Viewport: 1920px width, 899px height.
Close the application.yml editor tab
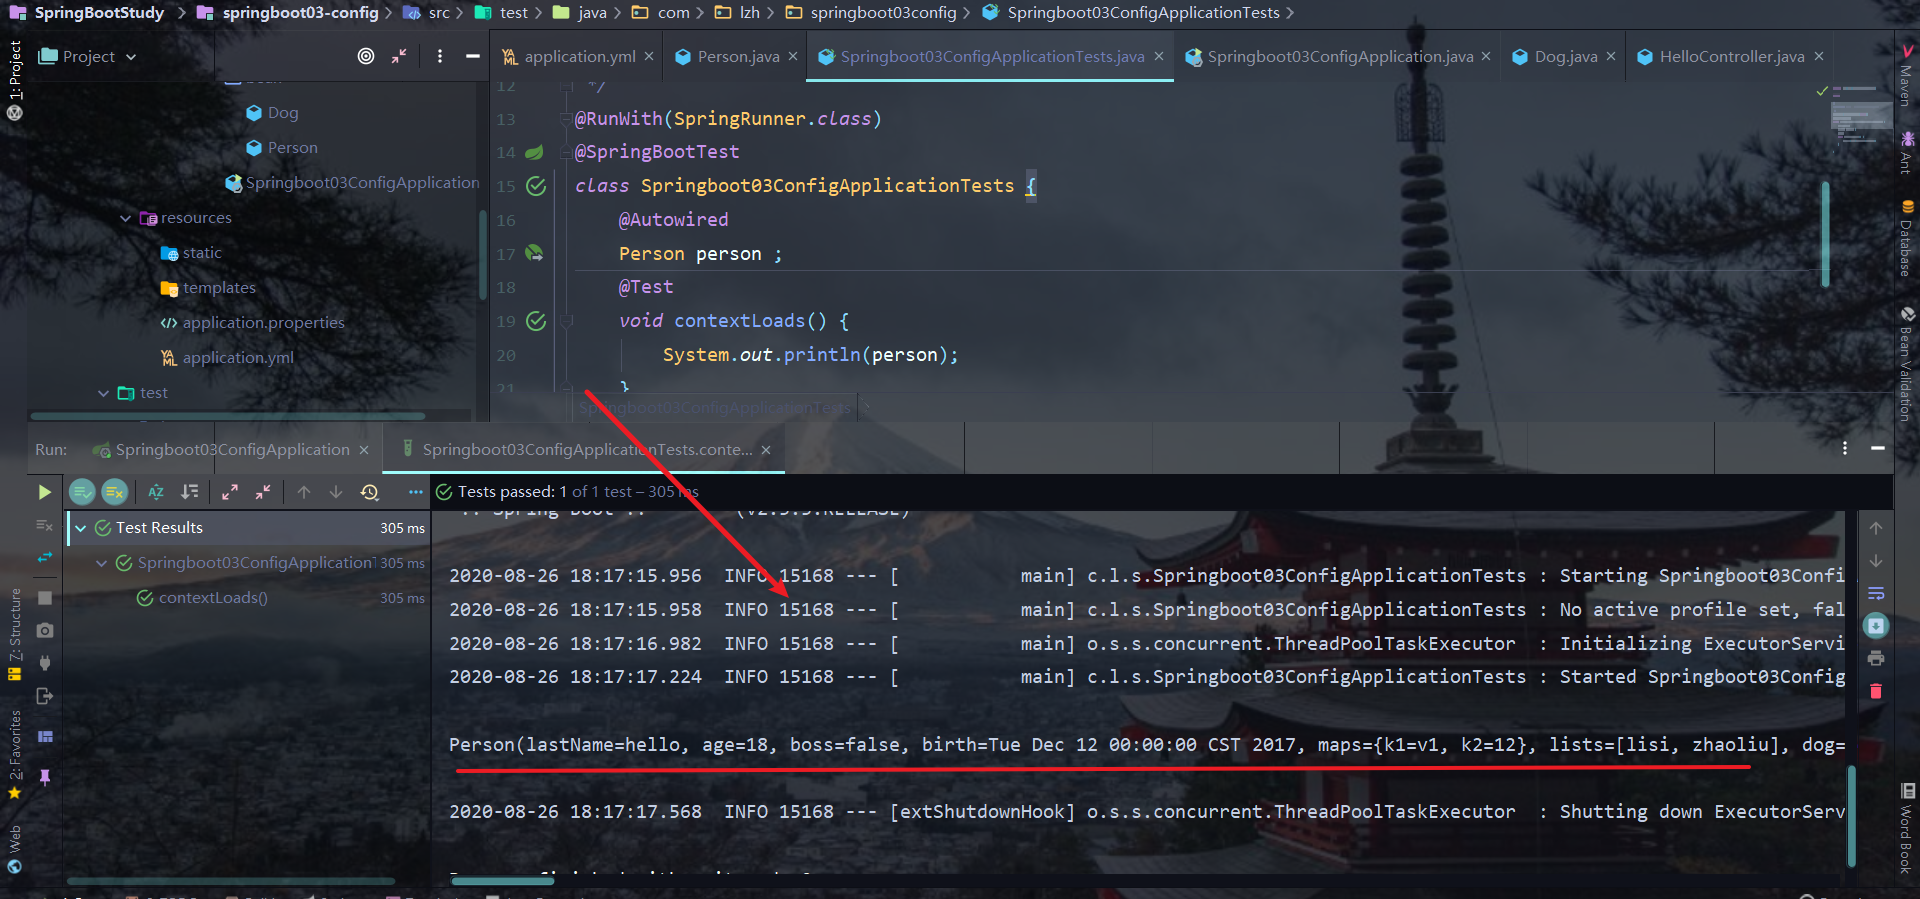pyautogui.click(x=649, y=57)
